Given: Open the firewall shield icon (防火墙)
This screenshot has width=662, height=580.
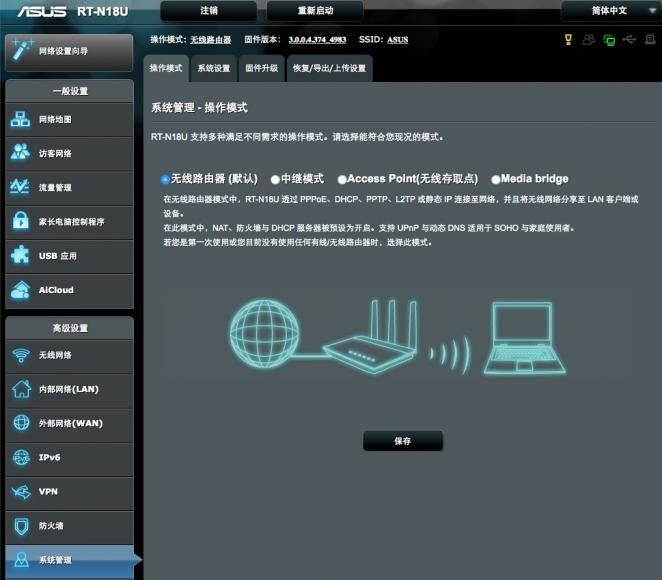Looking at the screenshot, I should (x=21, y=526).
